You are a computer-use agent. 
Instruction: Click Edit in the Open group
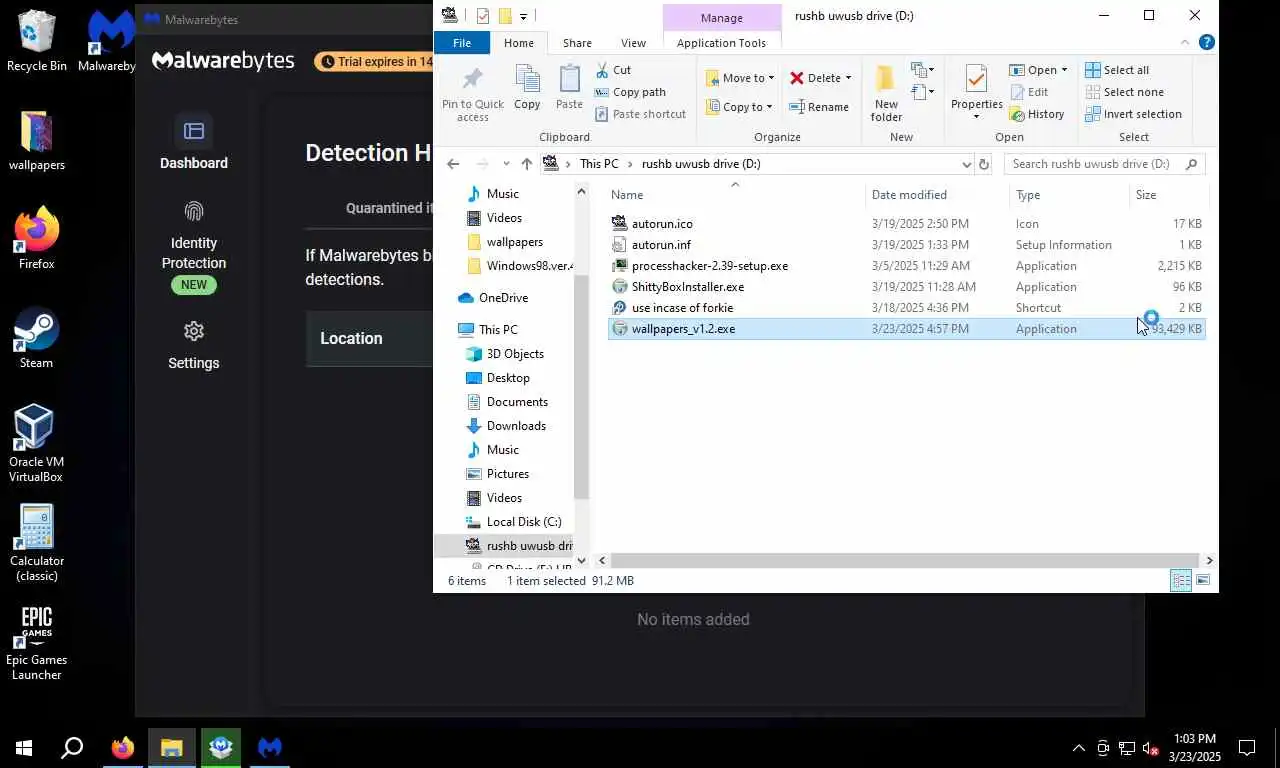(1029, 92)
